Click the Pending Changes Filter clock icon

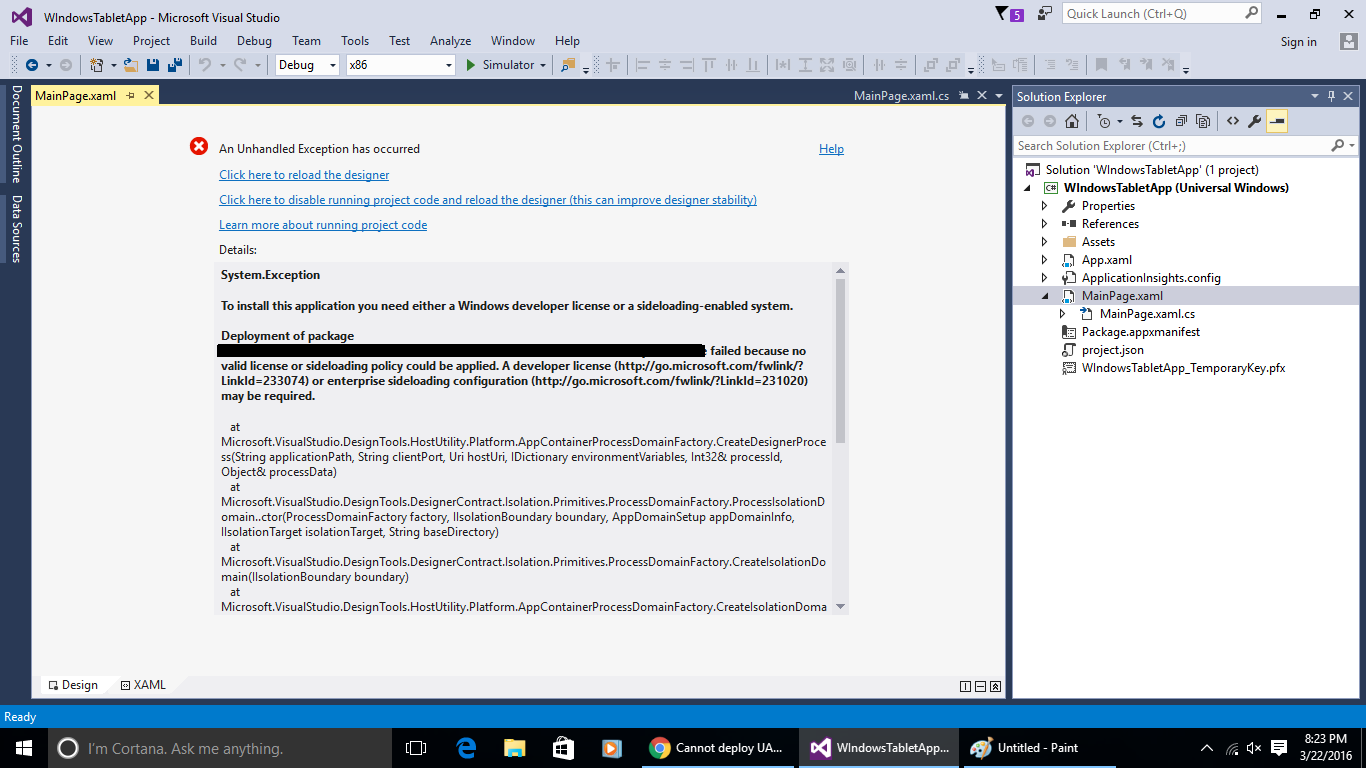[1104, 121]
